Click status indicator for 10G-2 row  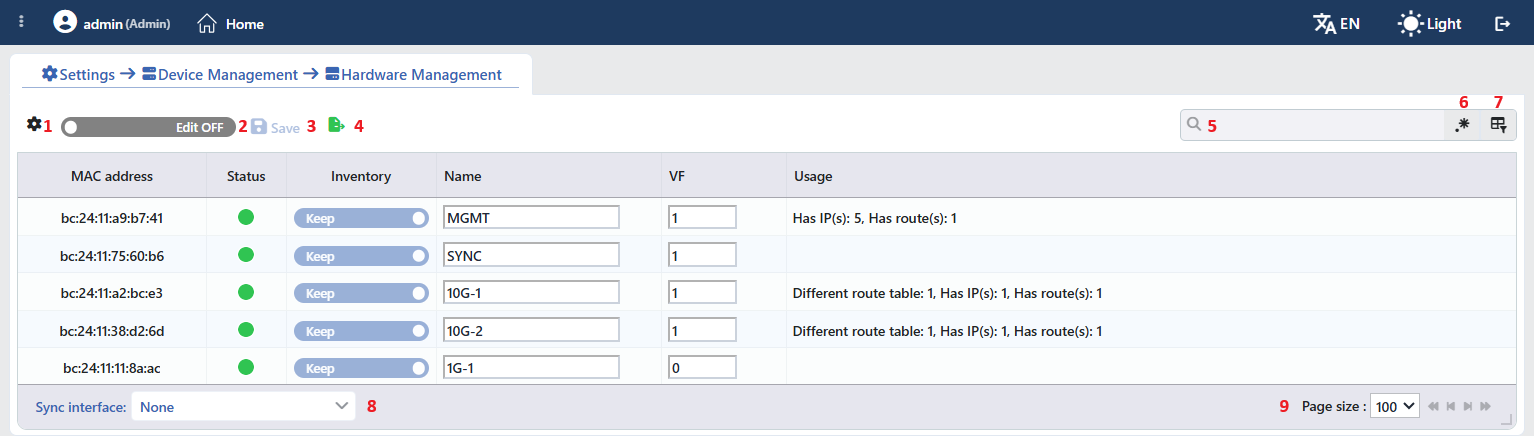[x=246, y=330]
